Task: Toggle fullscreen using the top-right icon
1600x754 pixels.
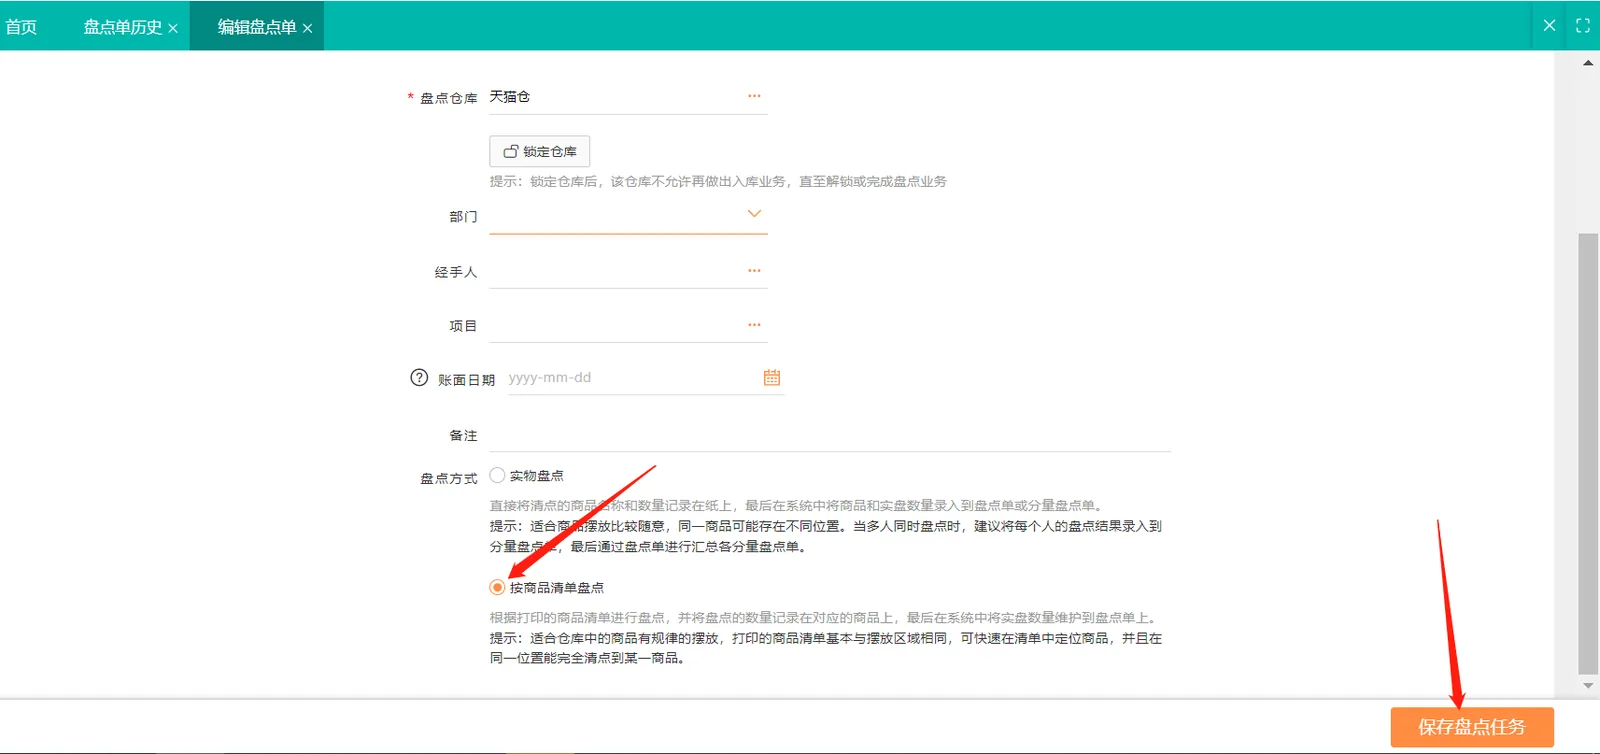Action: [x=1583, y=25]
